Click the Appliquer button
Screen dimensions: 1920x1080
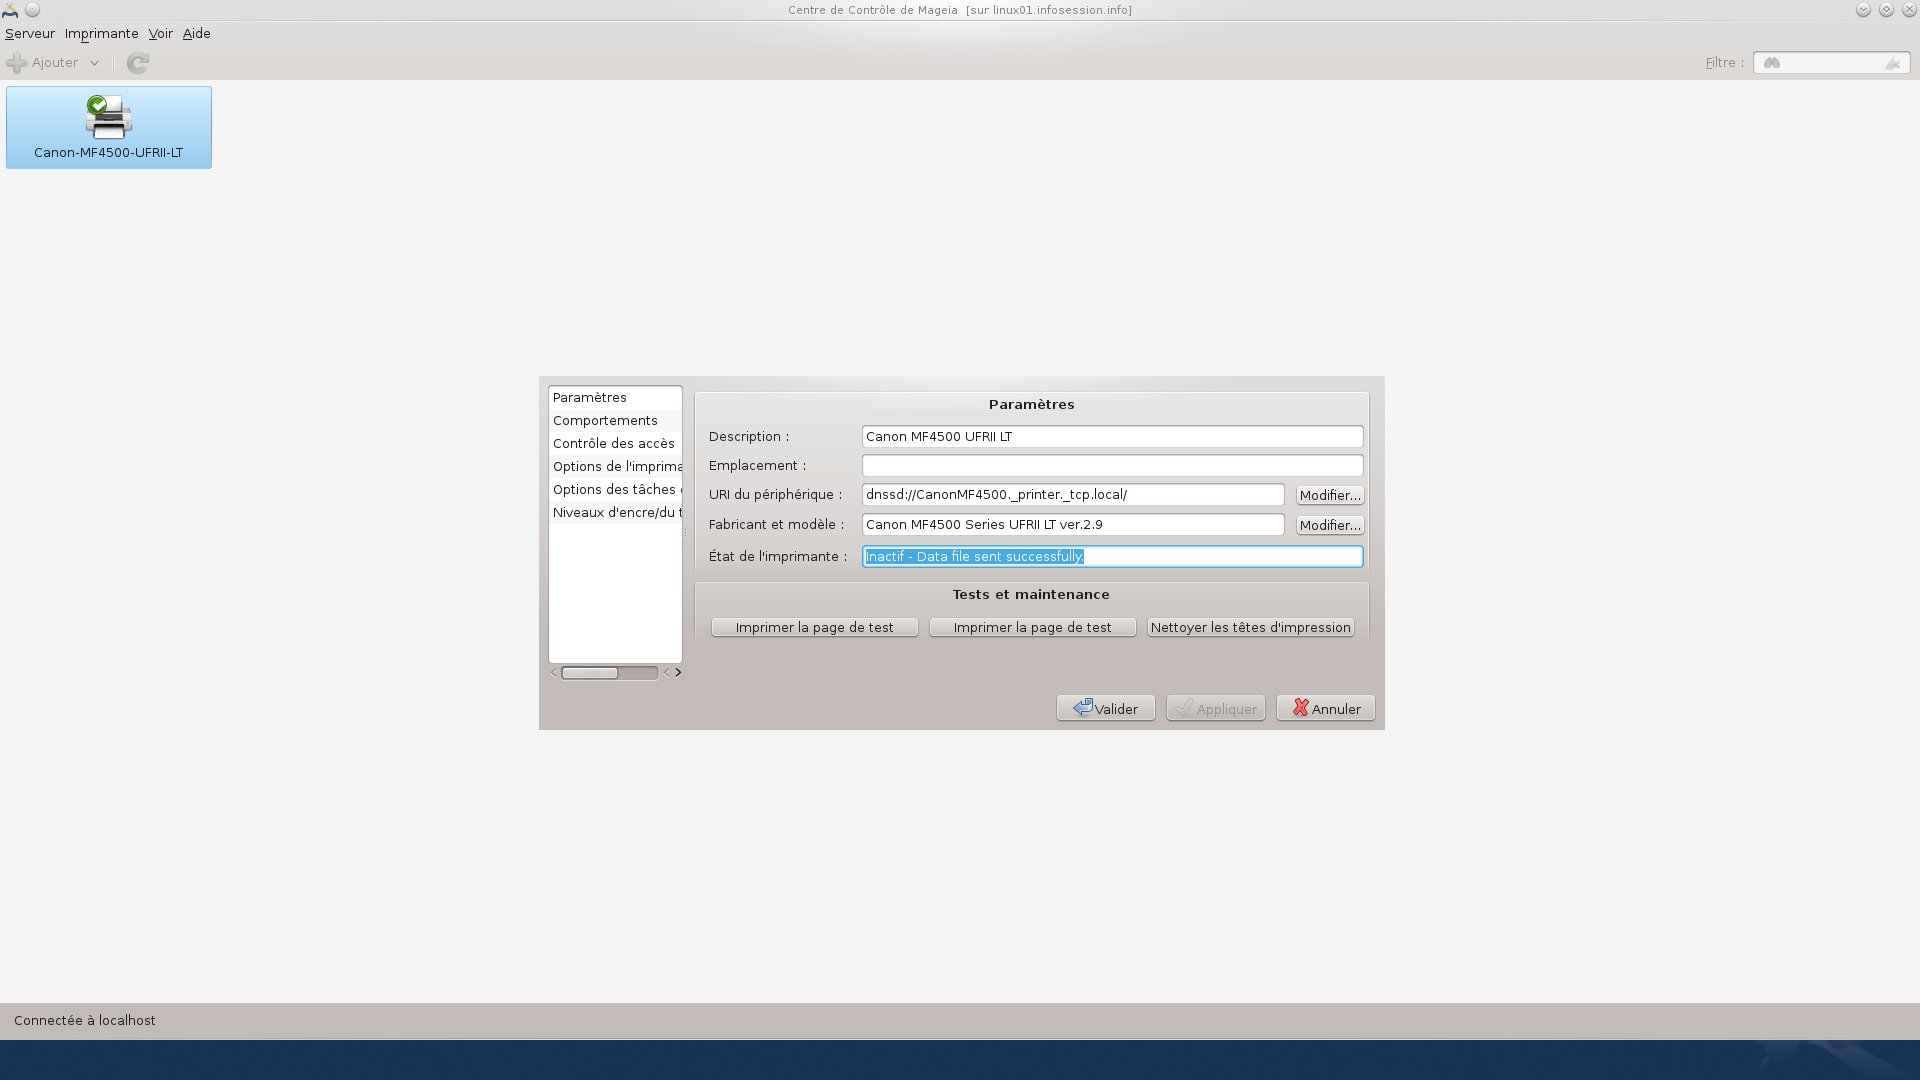1215,708
